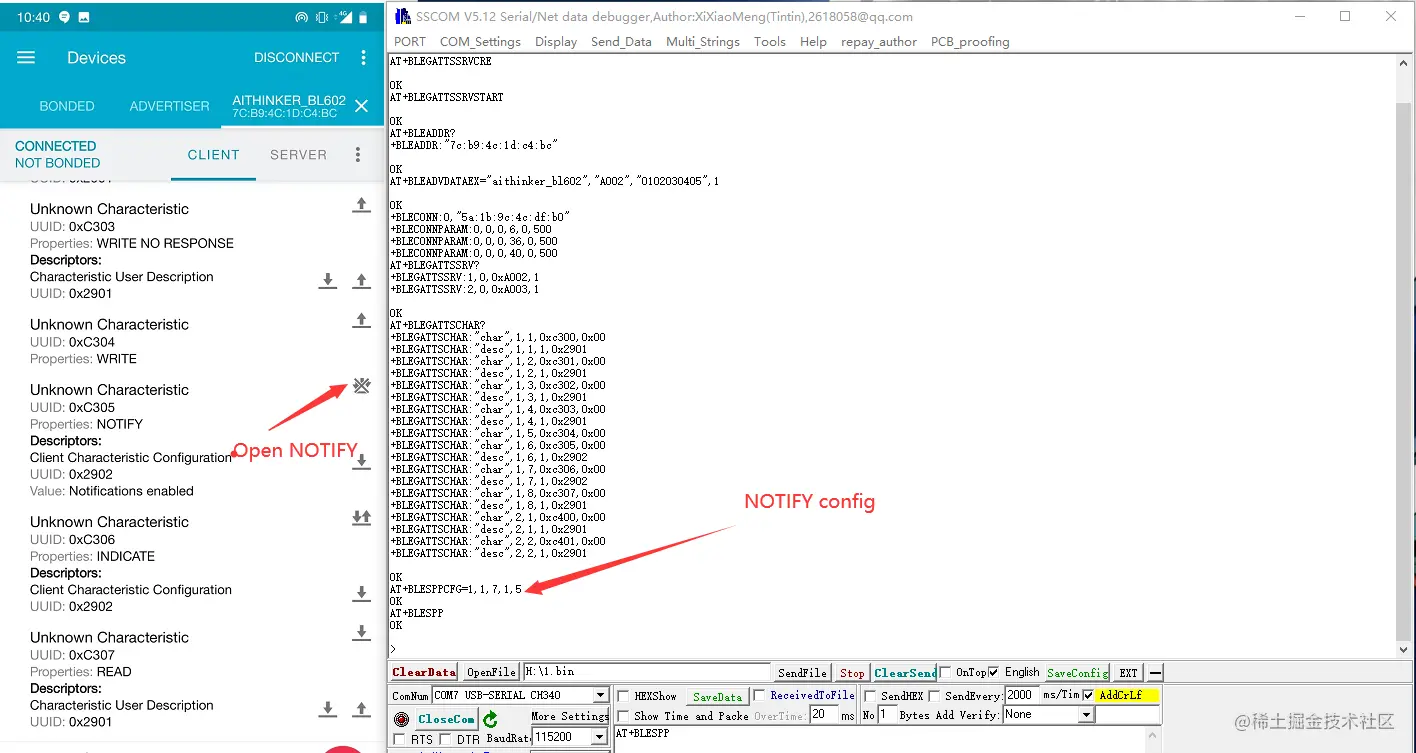Enable the SendHEX checkbox
The width and height of the screenshot is (1416, 753).
coord(870,696)
